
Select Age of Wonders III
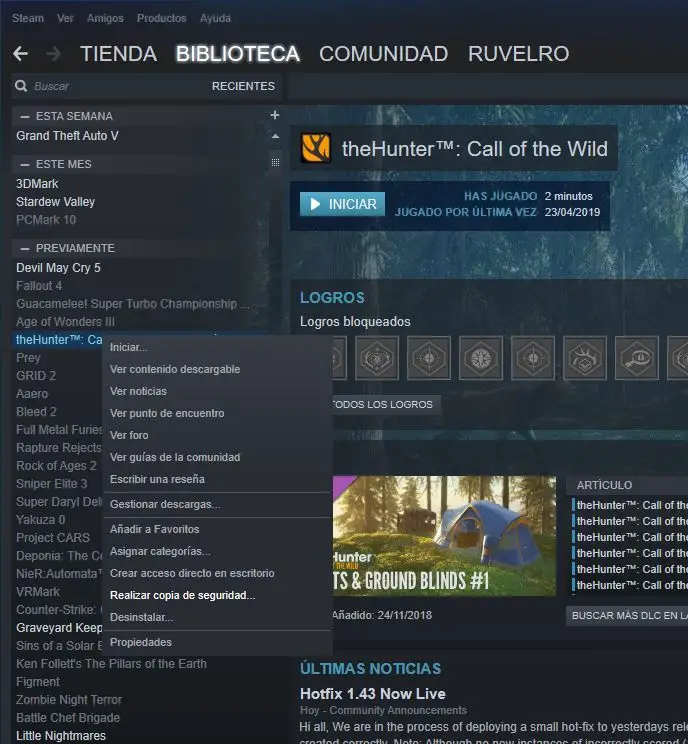point(65,322)
